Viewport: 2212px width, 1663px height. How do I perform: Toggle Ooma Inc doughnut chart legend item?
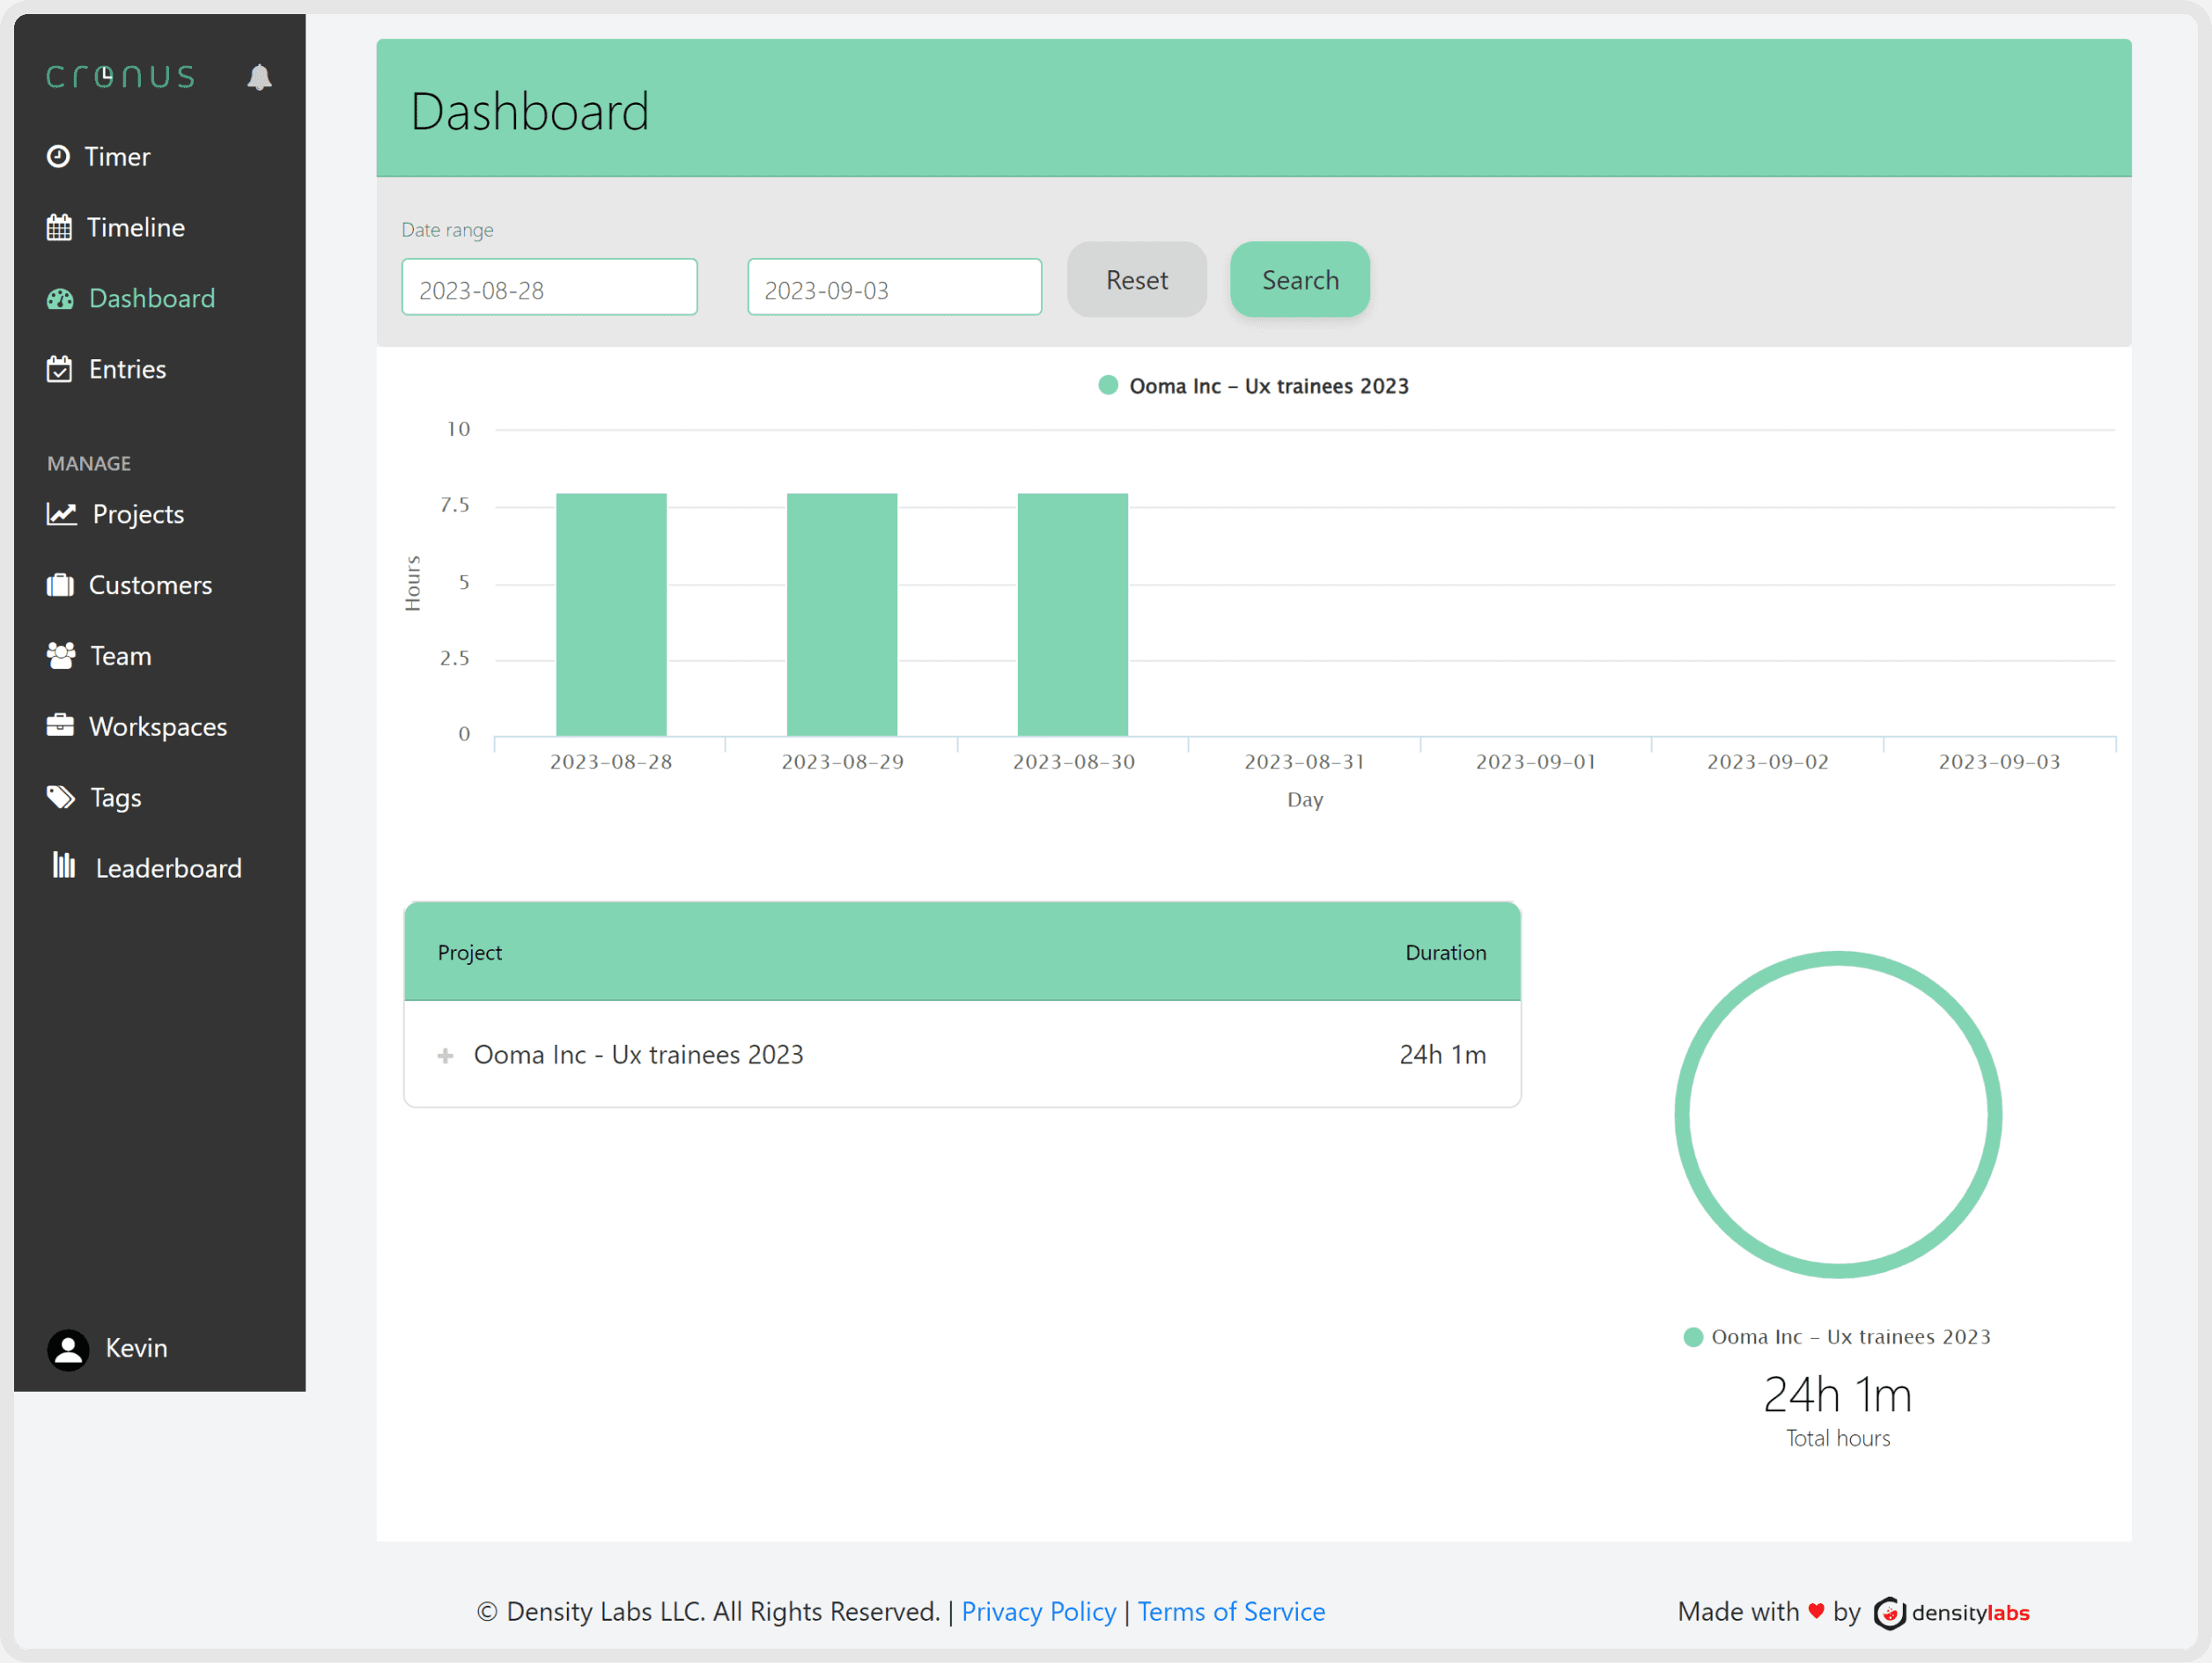coord(1836,1337)
